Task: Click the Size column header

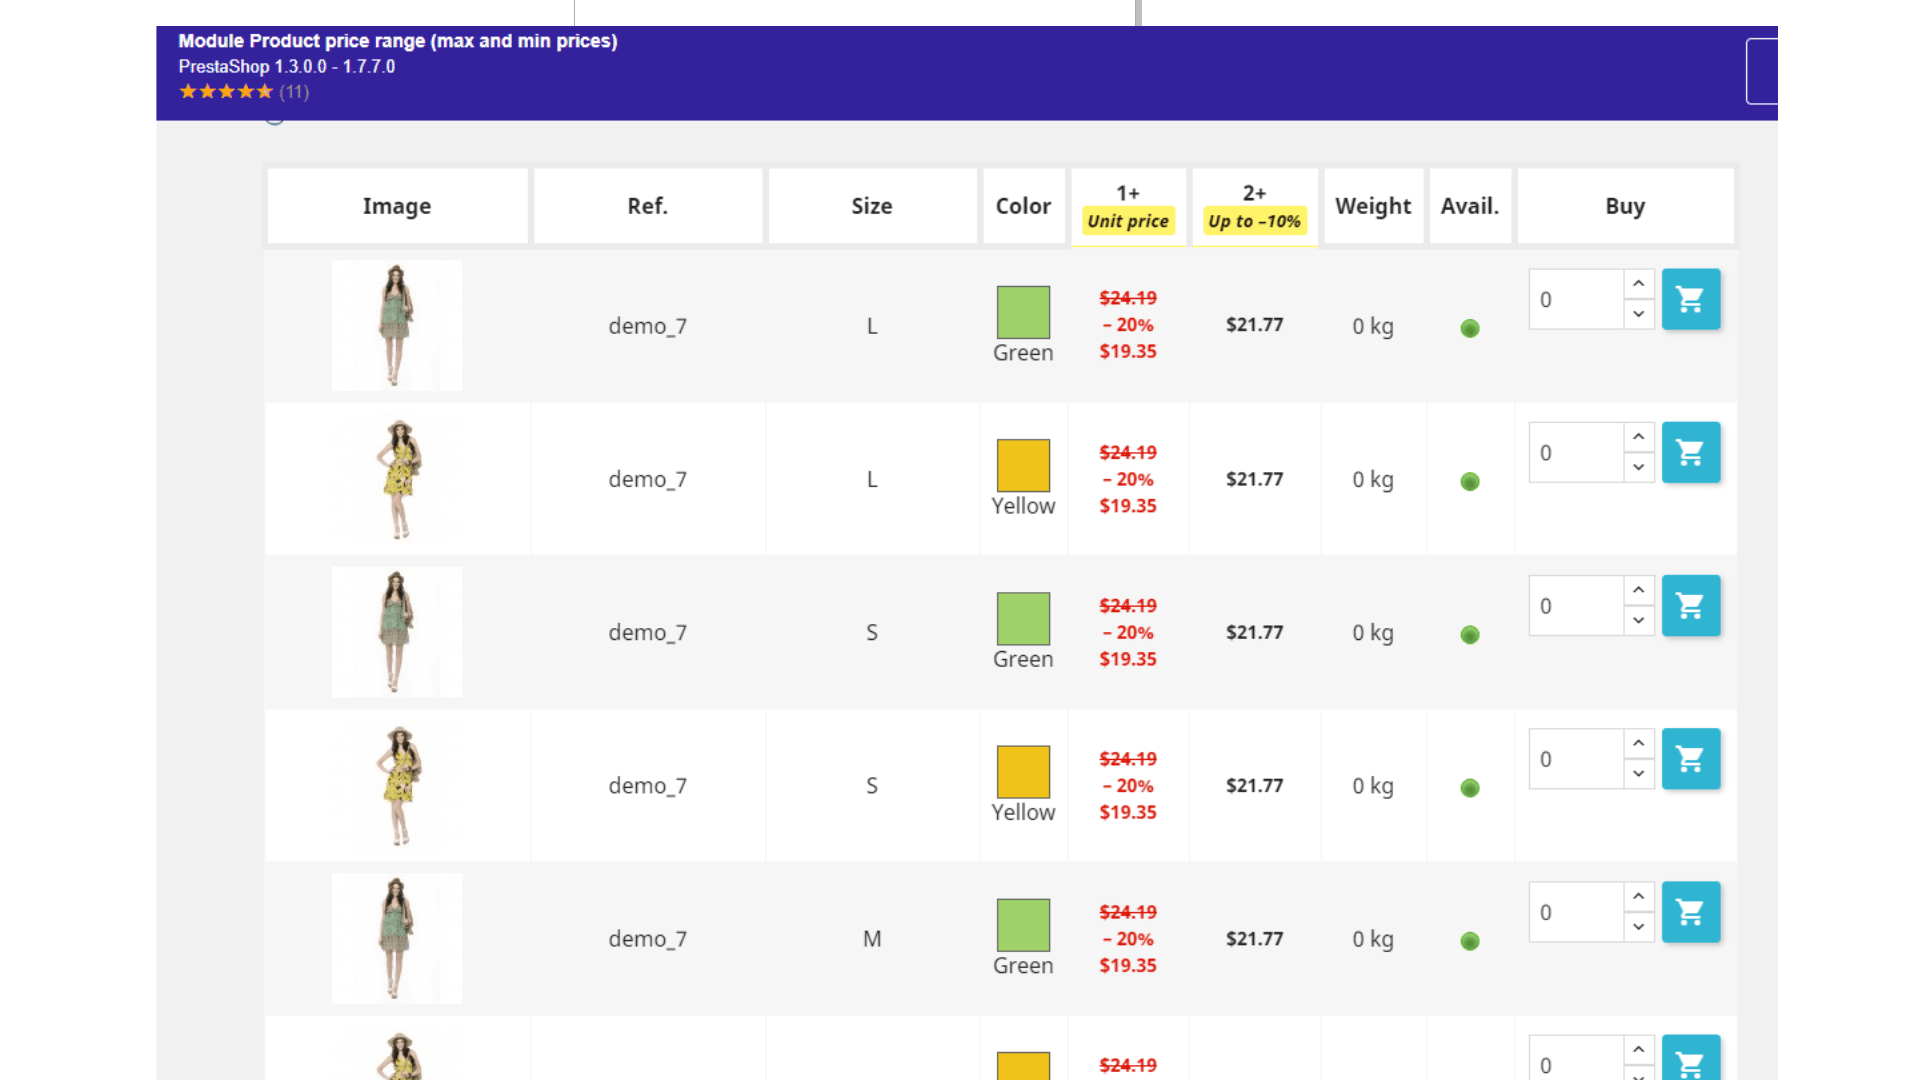Action: point(872,206)
